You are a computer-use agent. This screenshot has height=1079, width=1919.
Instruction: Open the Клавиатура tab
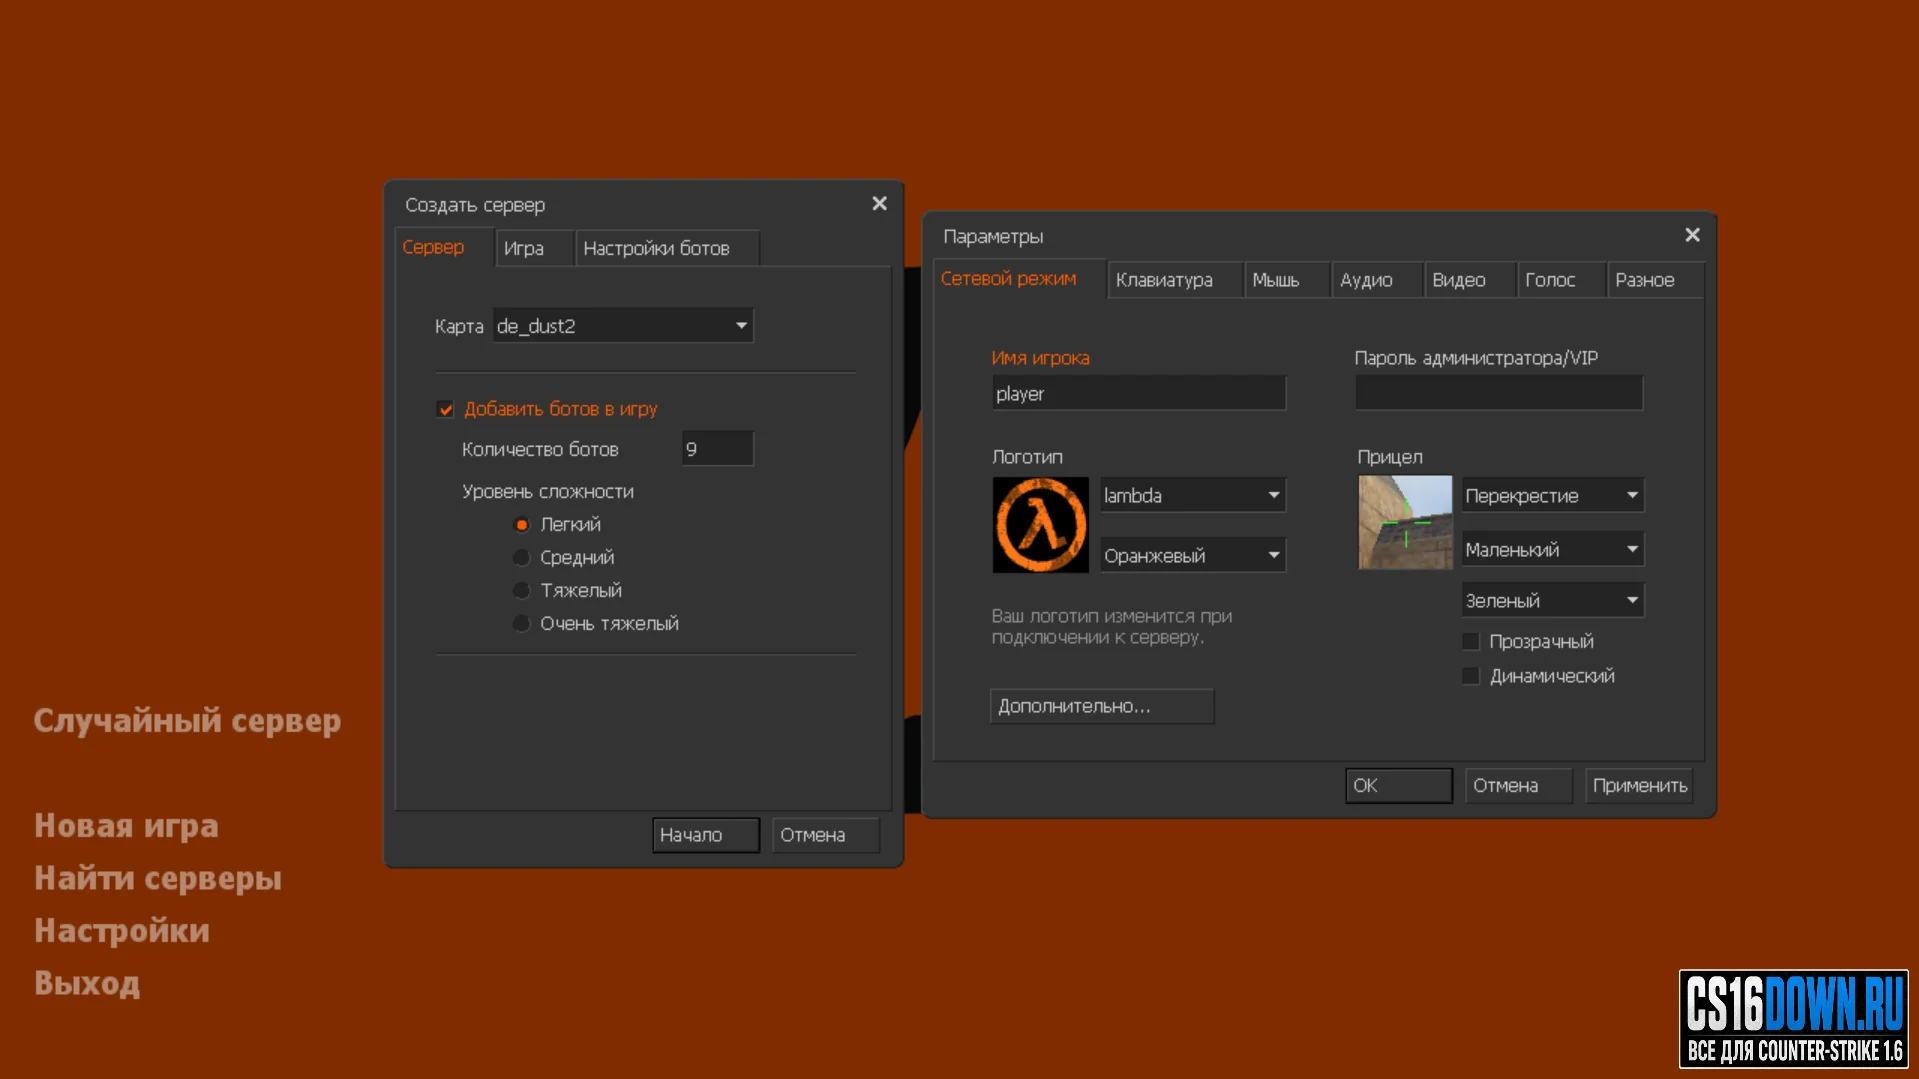[1174, 280]
